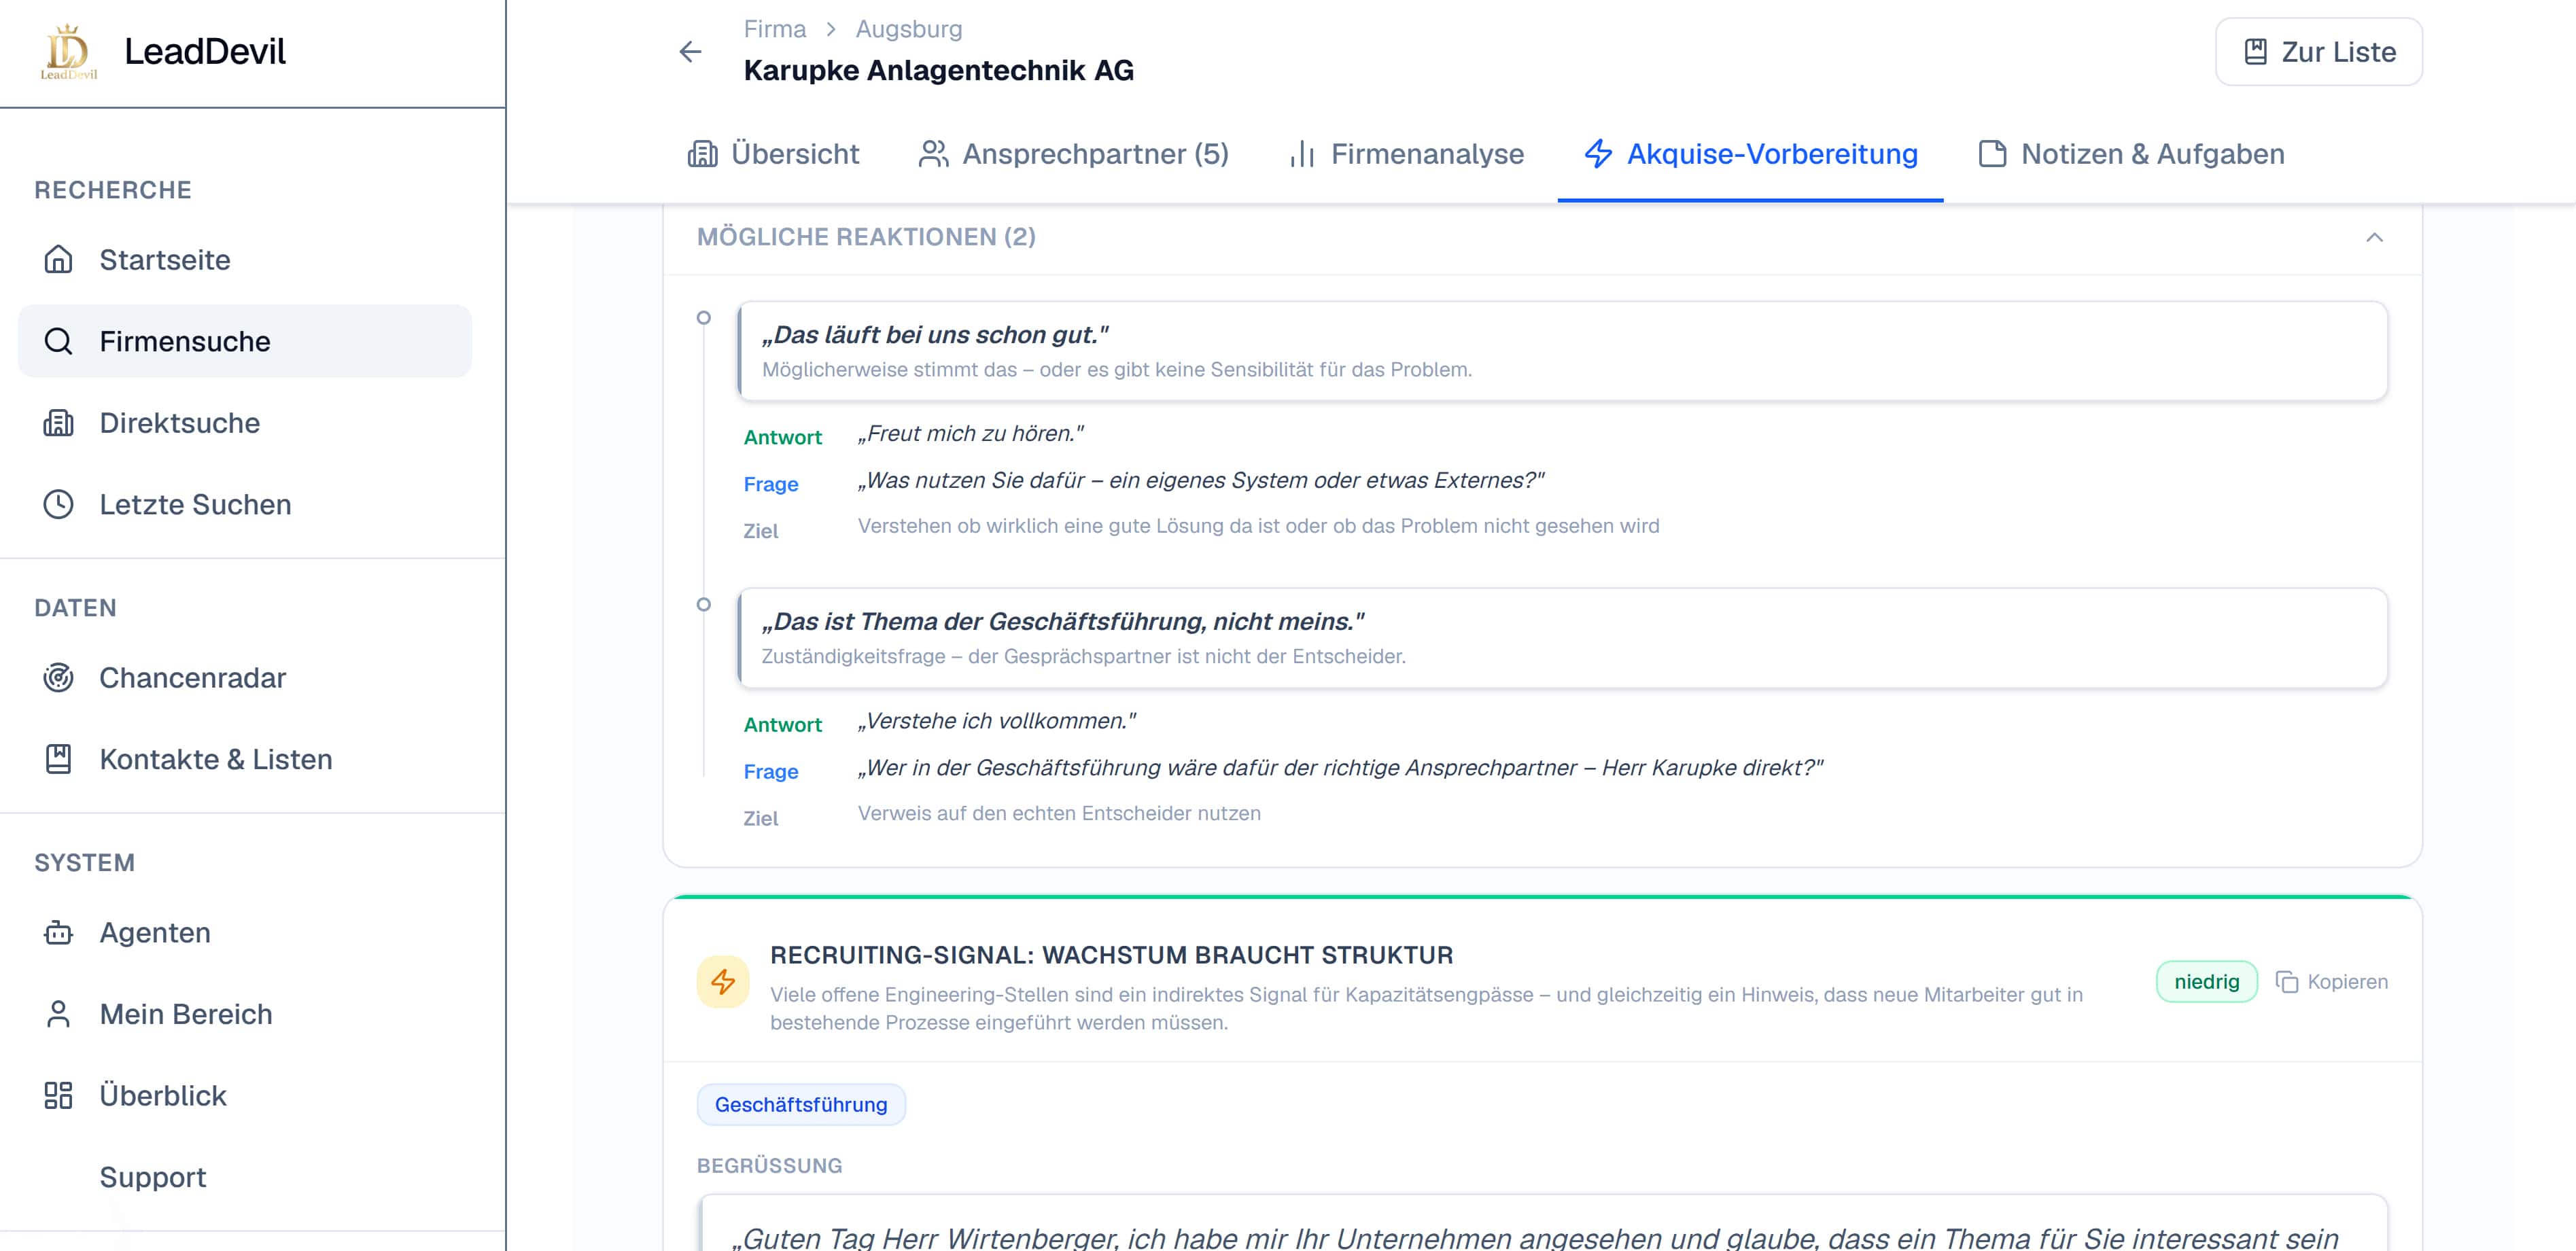Screen dimensions: 2576x1251
Task: Open the Notizen & Aufgaben tab
Action: (x=2131, y=154)
